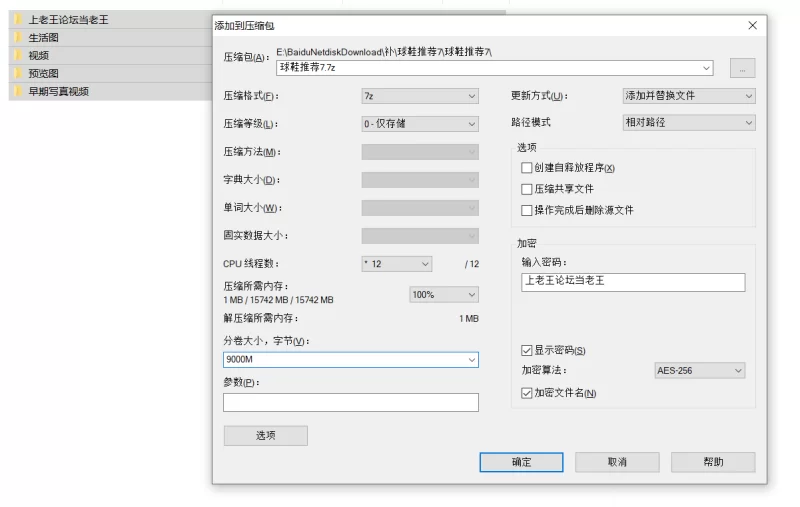Select the 视频 folder name
The height and width of the screenshot is (507, 800).
(x=38, y=56)
